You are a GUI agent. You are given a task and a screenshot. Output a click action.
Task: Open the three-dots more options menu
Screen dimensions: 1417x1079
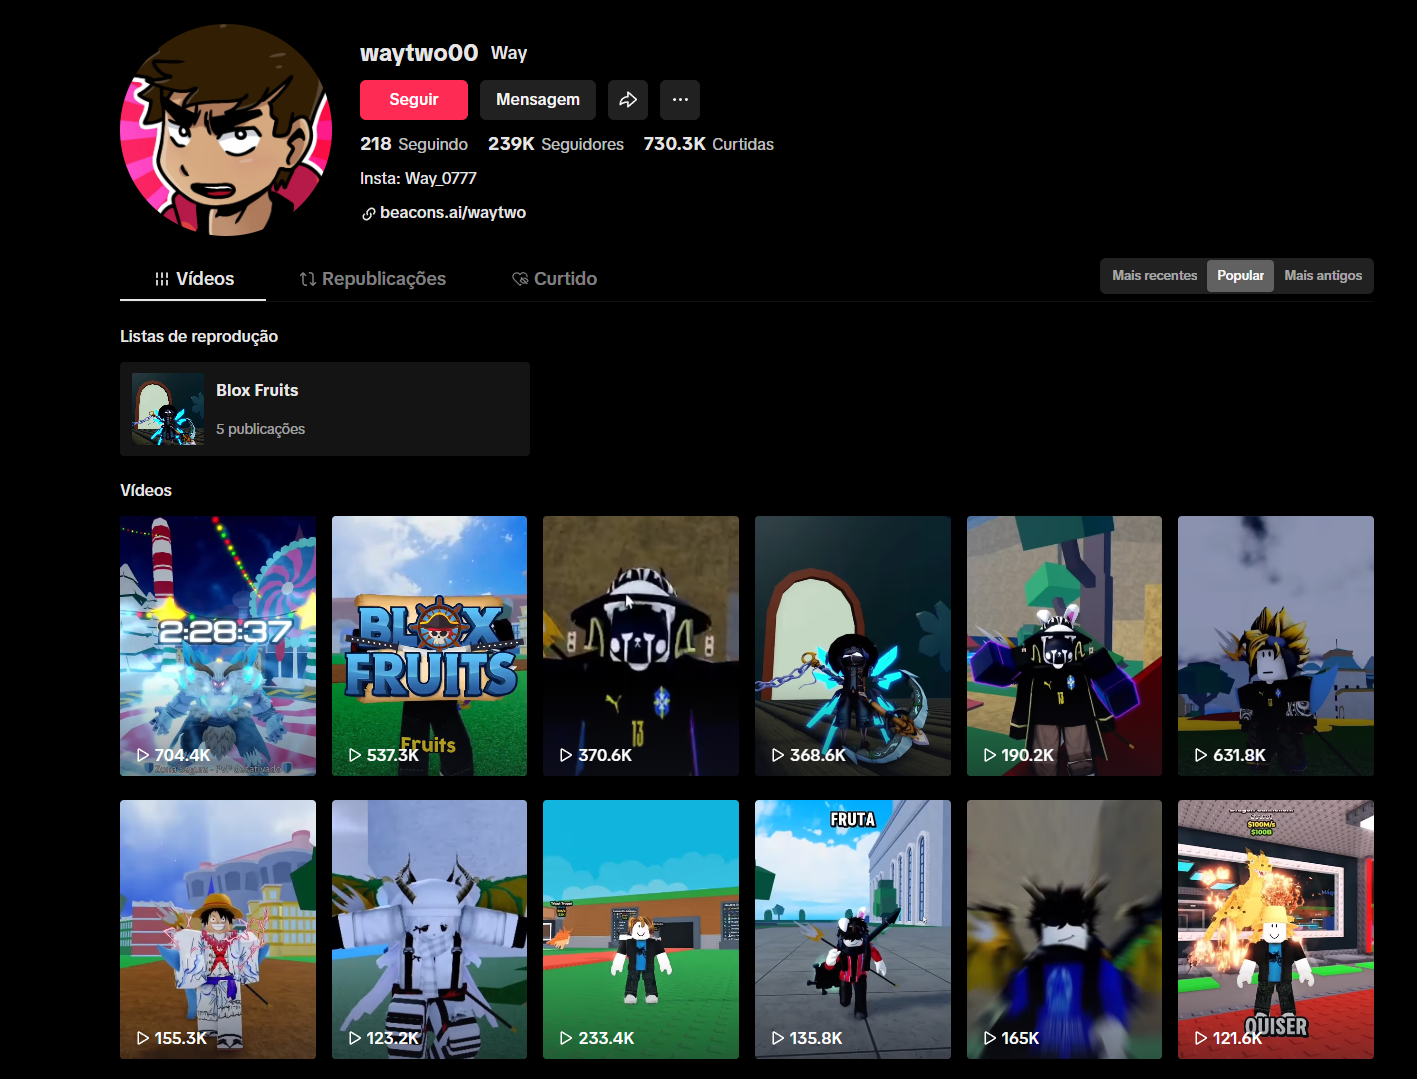(680, 100)
